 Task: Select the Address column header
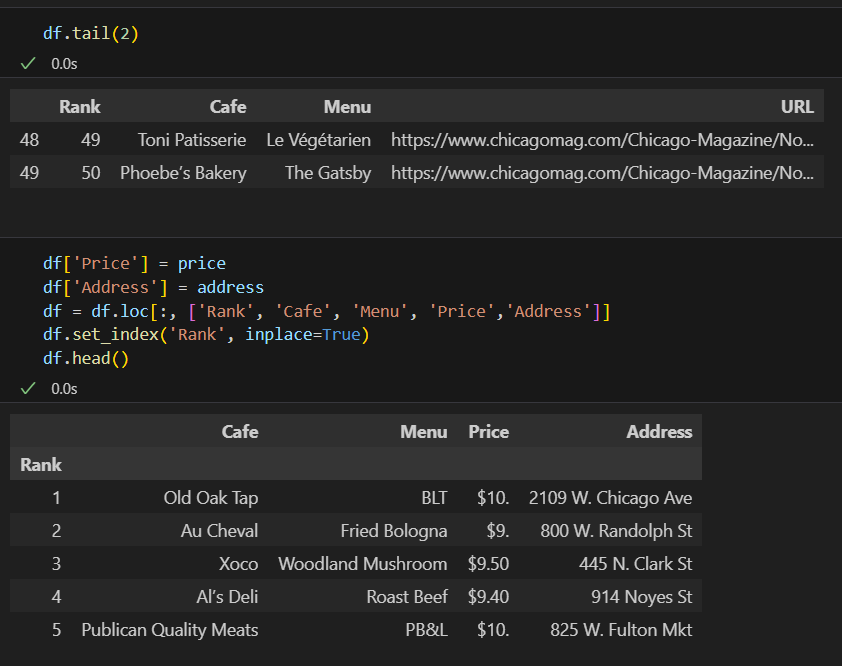pos(659,431)
